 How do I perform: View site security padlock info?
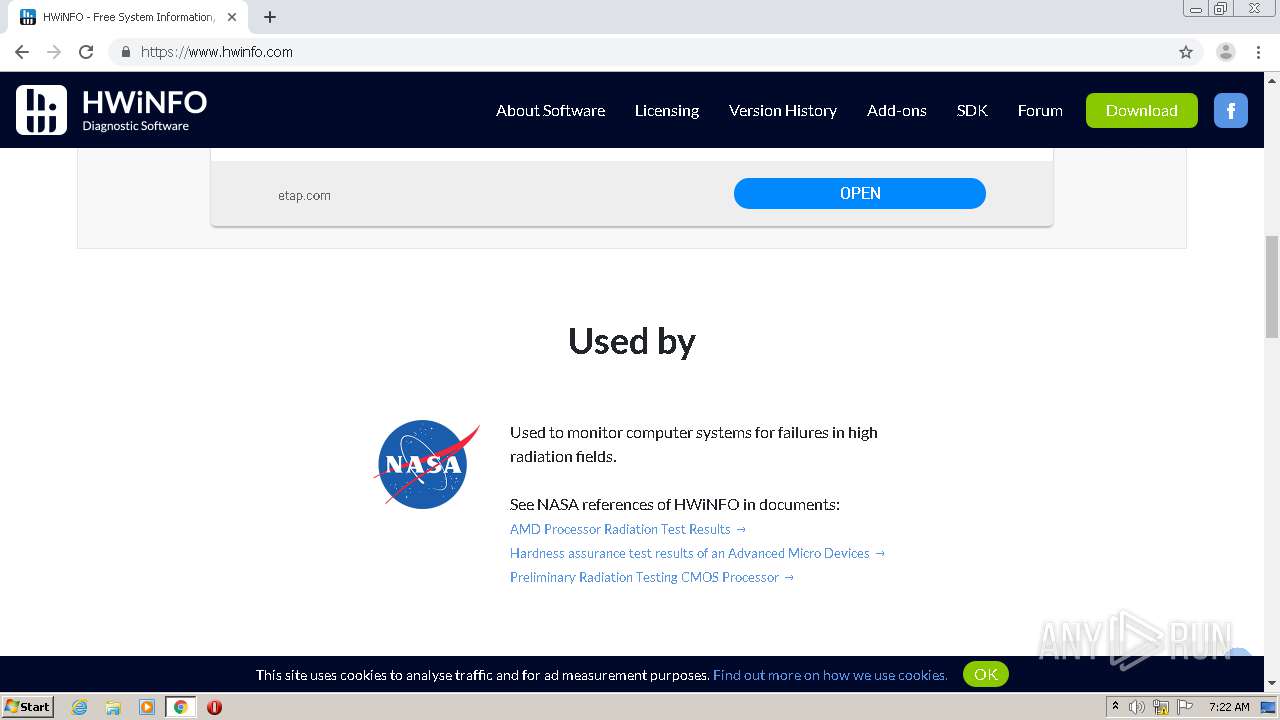pos(125,52)
